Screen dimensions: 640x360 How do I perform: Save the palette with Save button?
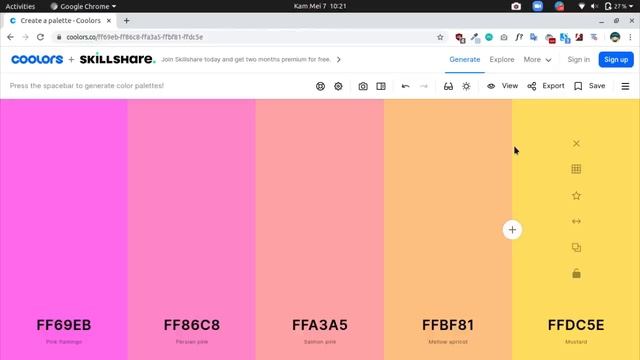590,86
